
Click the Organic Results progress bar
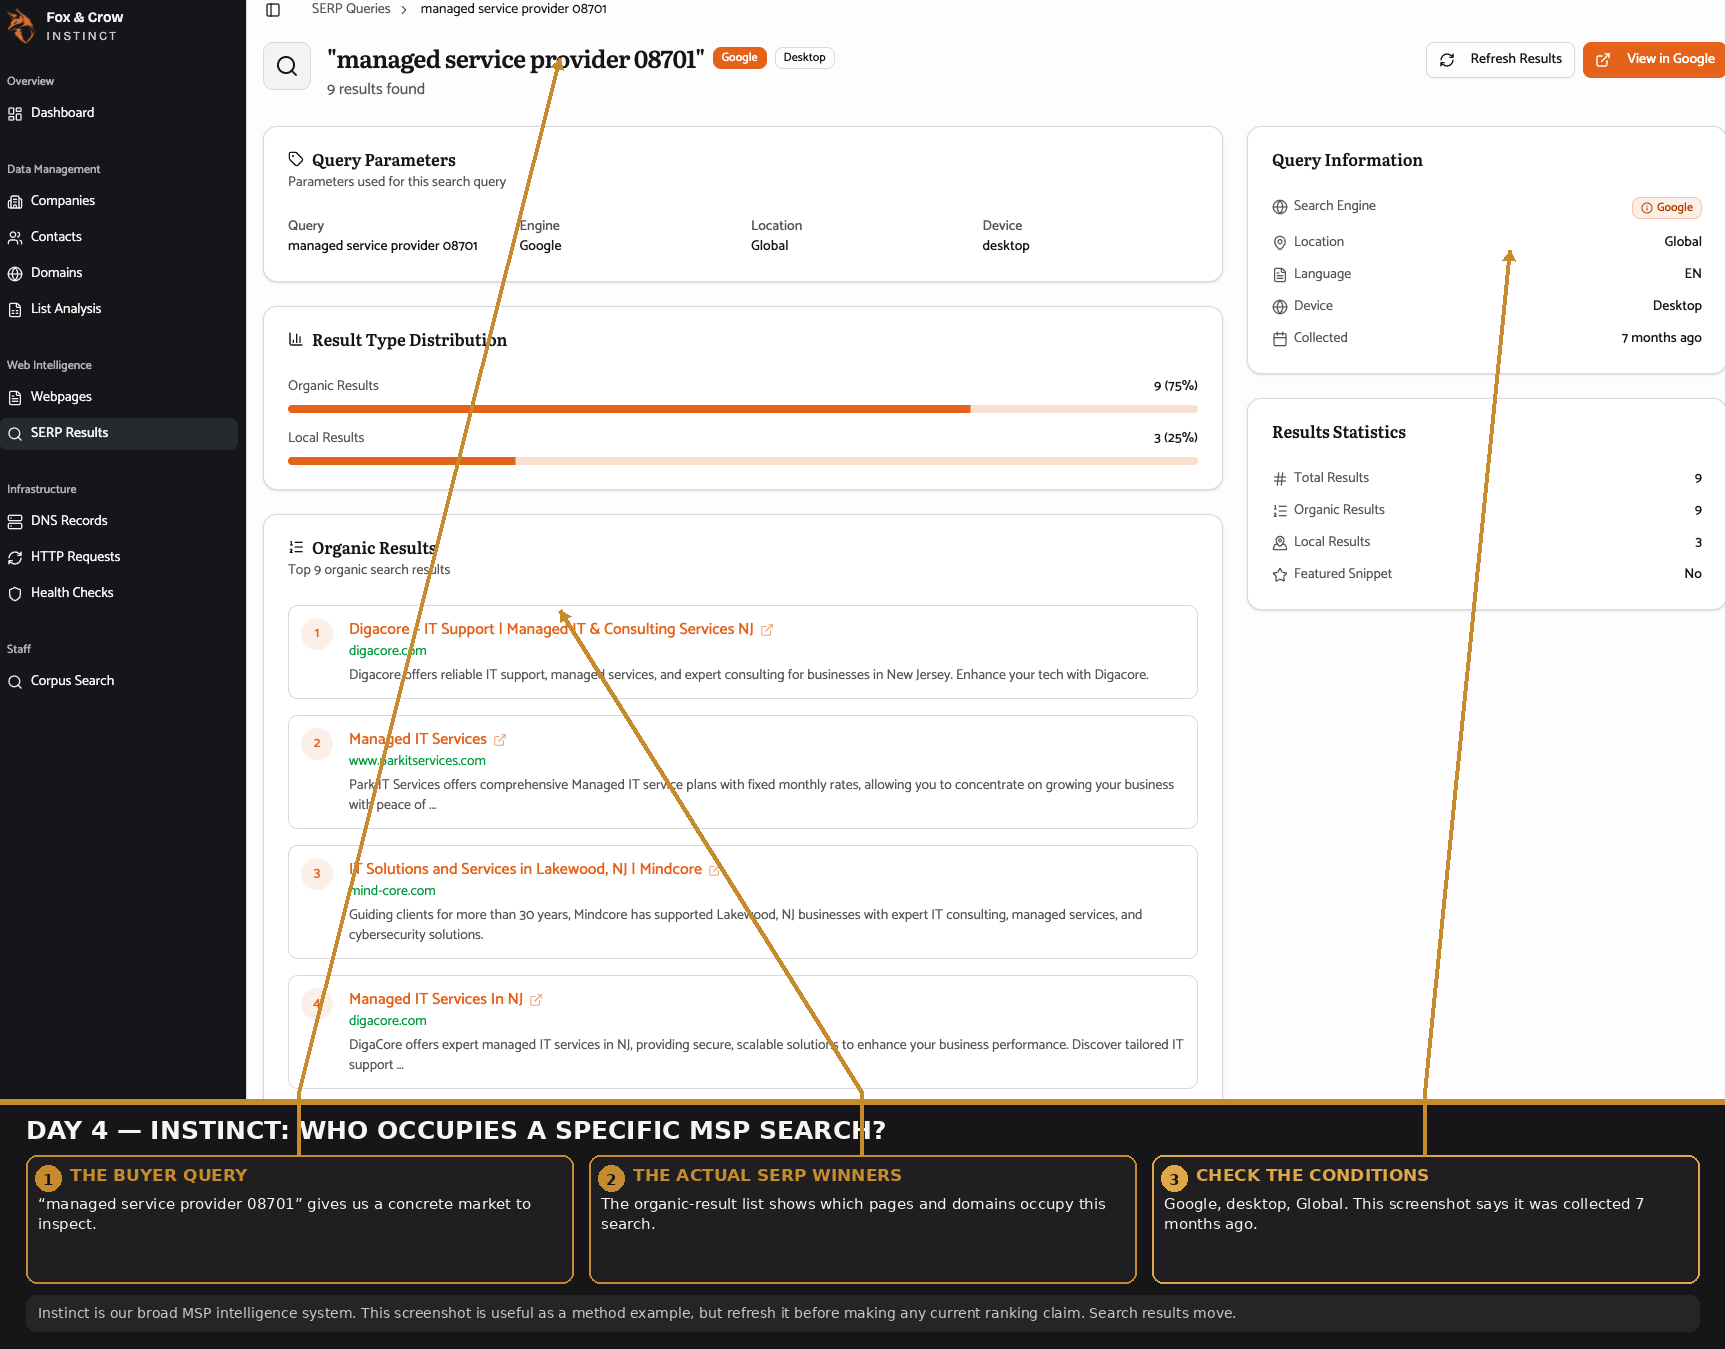pos(743,409)
